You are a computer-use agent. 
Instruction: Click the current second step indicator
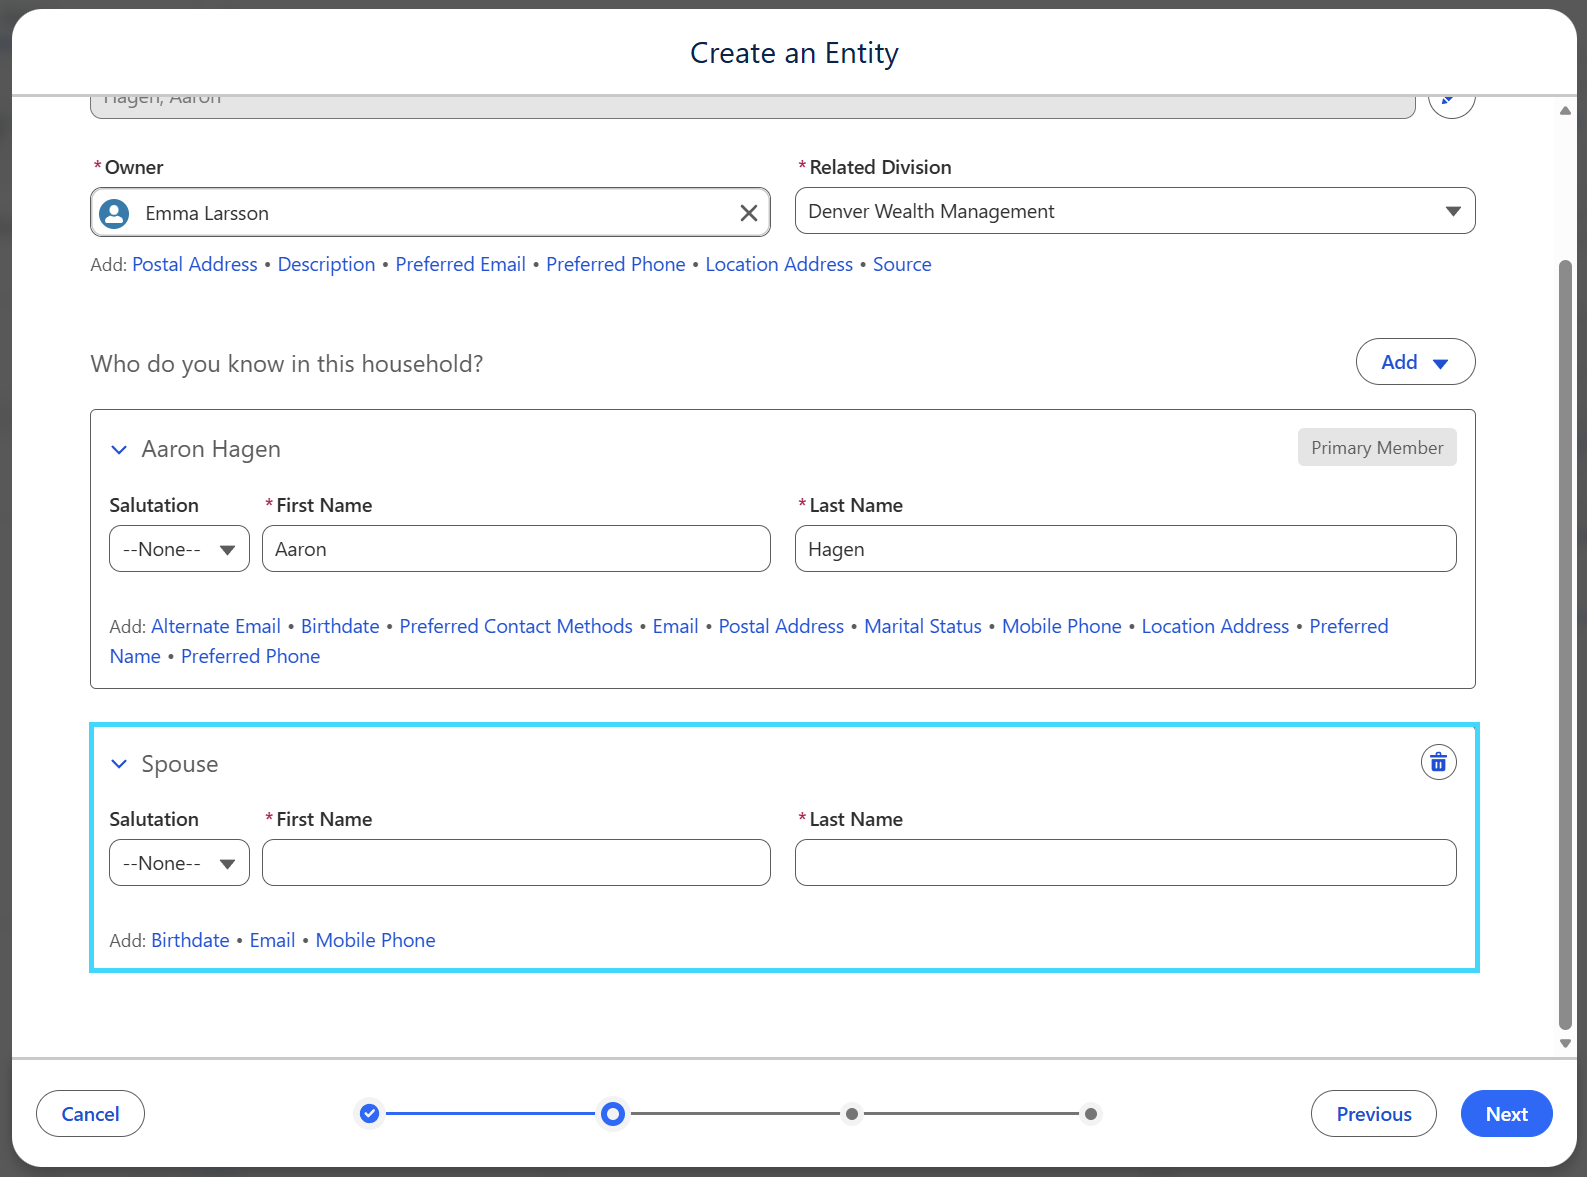(x=613, y=1113)
